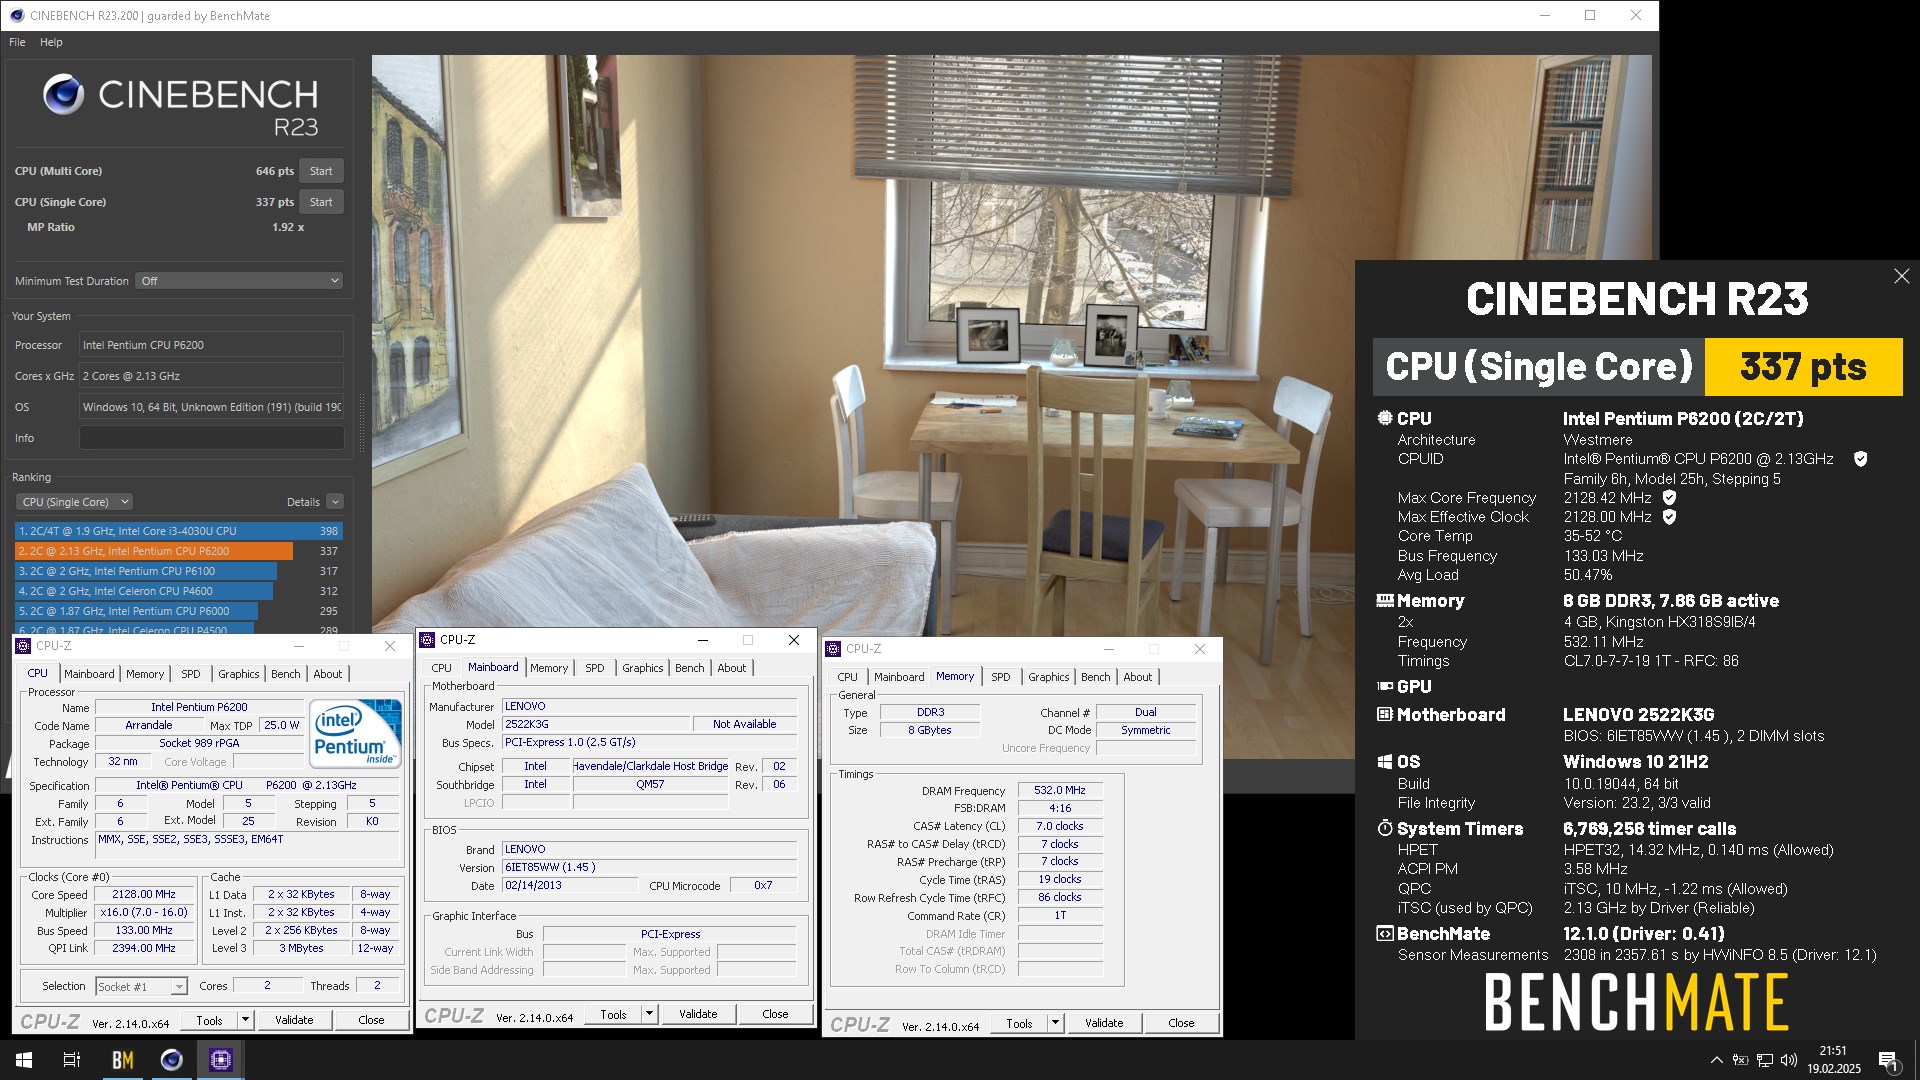This screenshot has height=1080, width=1920.
Task: Open CPU-Z taskbar icon
Action: point(220,1060)
